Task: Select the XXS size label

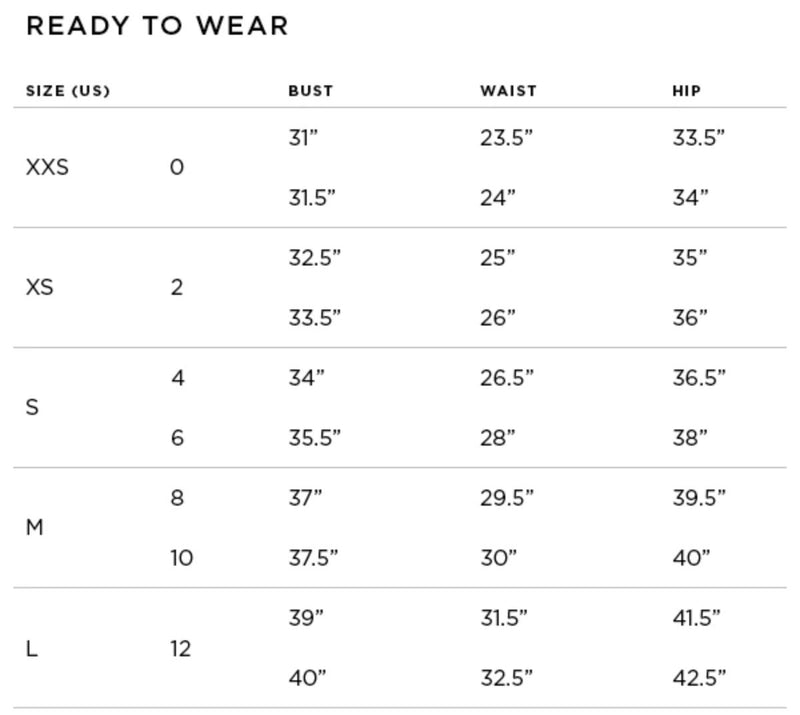Action: pyautogui.click(x=47, y=167)
